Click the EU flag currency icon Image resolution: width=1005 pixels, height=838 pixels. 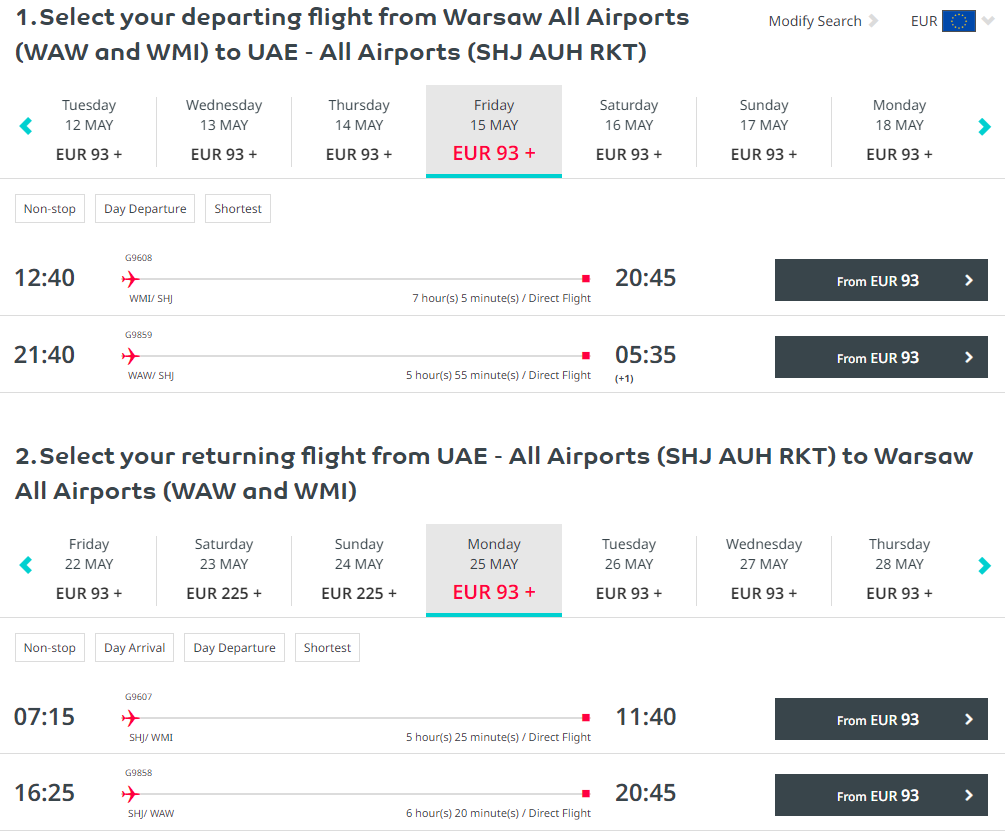(x=958, y=21)
